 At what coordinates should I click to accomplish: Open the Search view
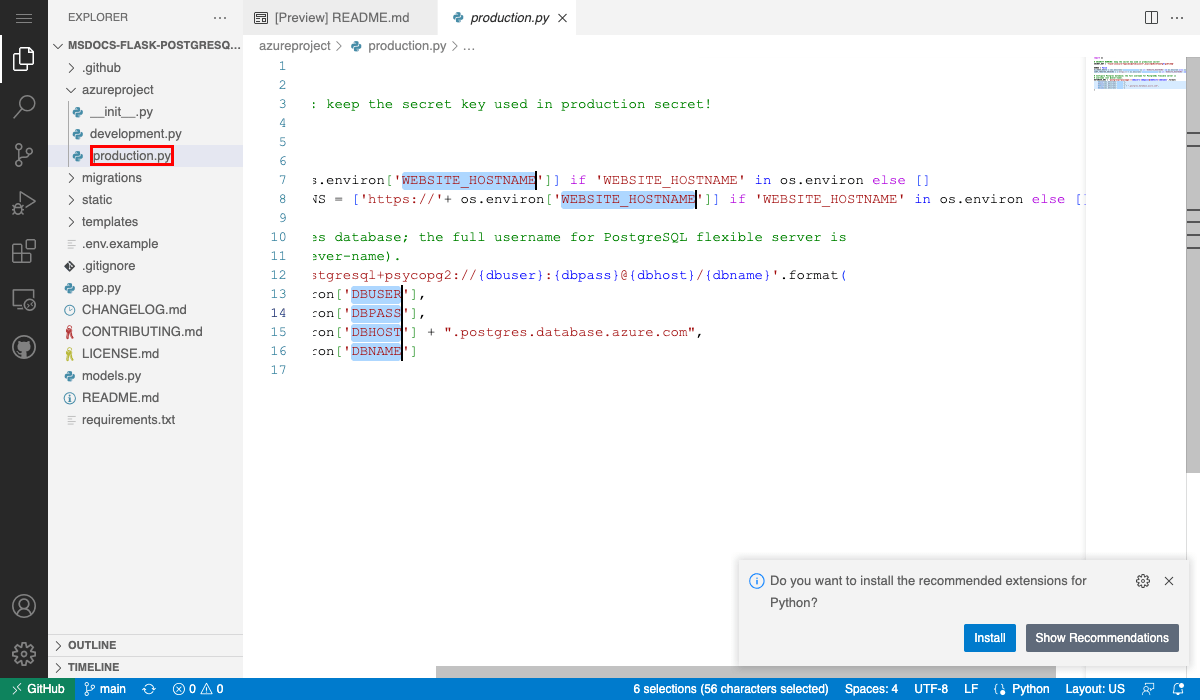24,106
